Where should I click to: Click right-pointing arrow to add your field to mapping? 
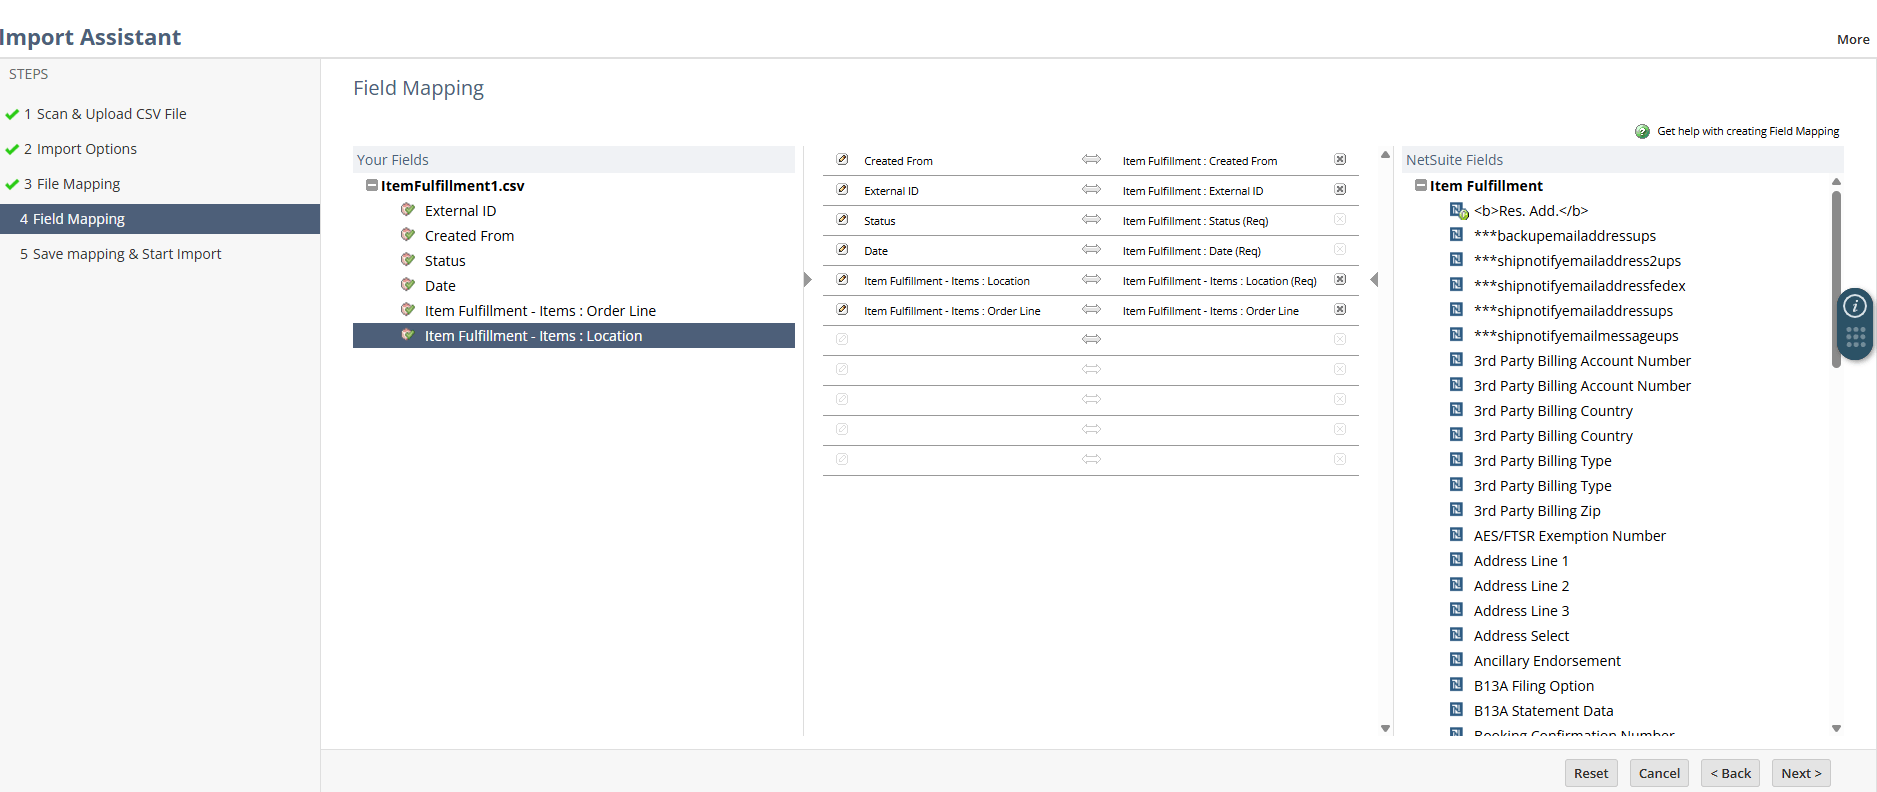808,280
